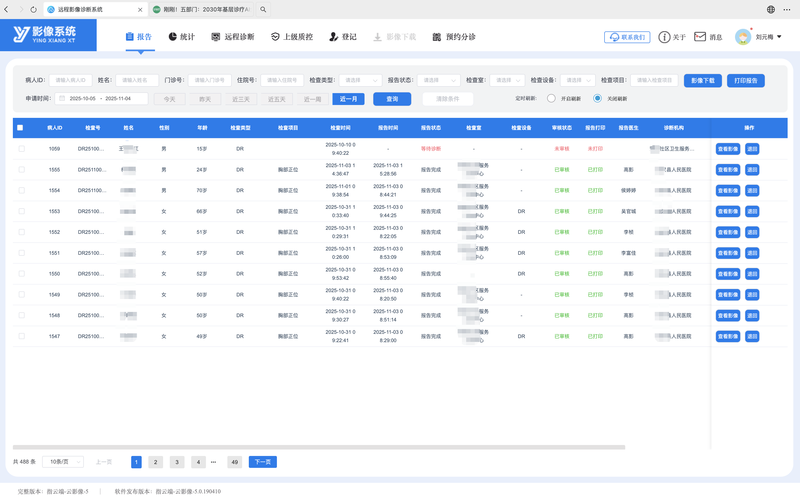Click the 打印报告 print report button
Screen dimensions: 800x500
tap(745, 80)
